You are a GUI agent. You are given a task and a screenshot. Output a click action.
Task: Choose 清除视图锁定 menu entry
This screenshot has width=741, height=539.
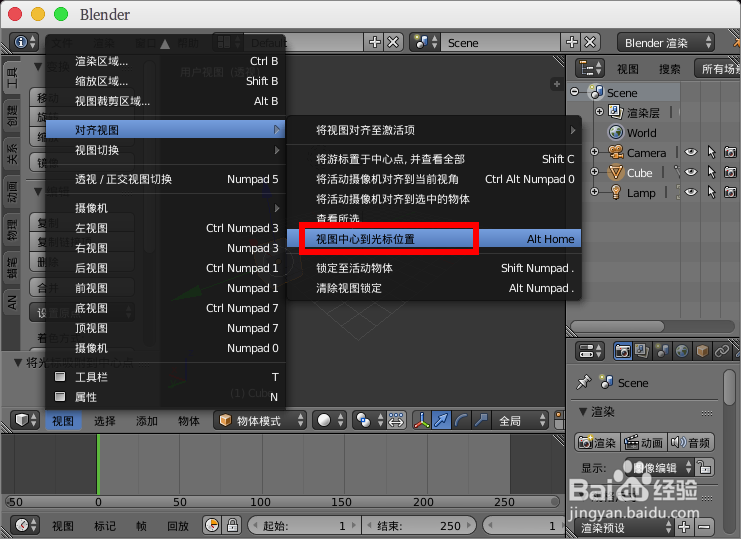coord(434,288)
